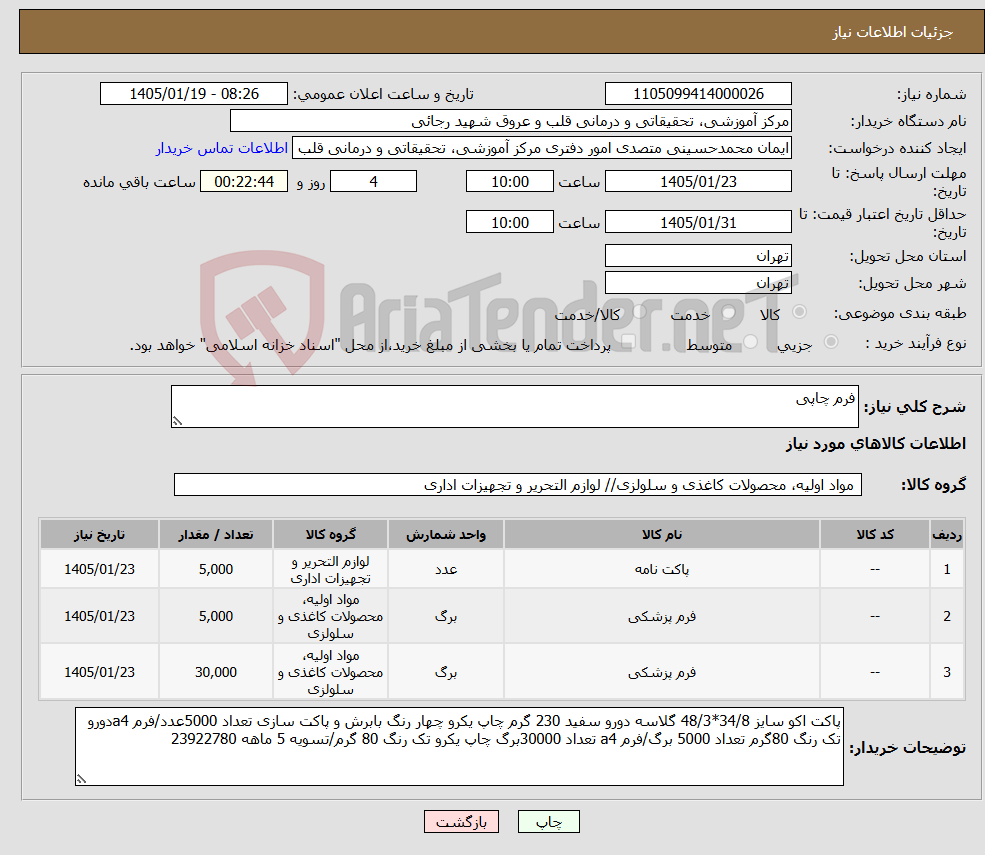Click the delivery city field تهران

(x=698, y=283)
